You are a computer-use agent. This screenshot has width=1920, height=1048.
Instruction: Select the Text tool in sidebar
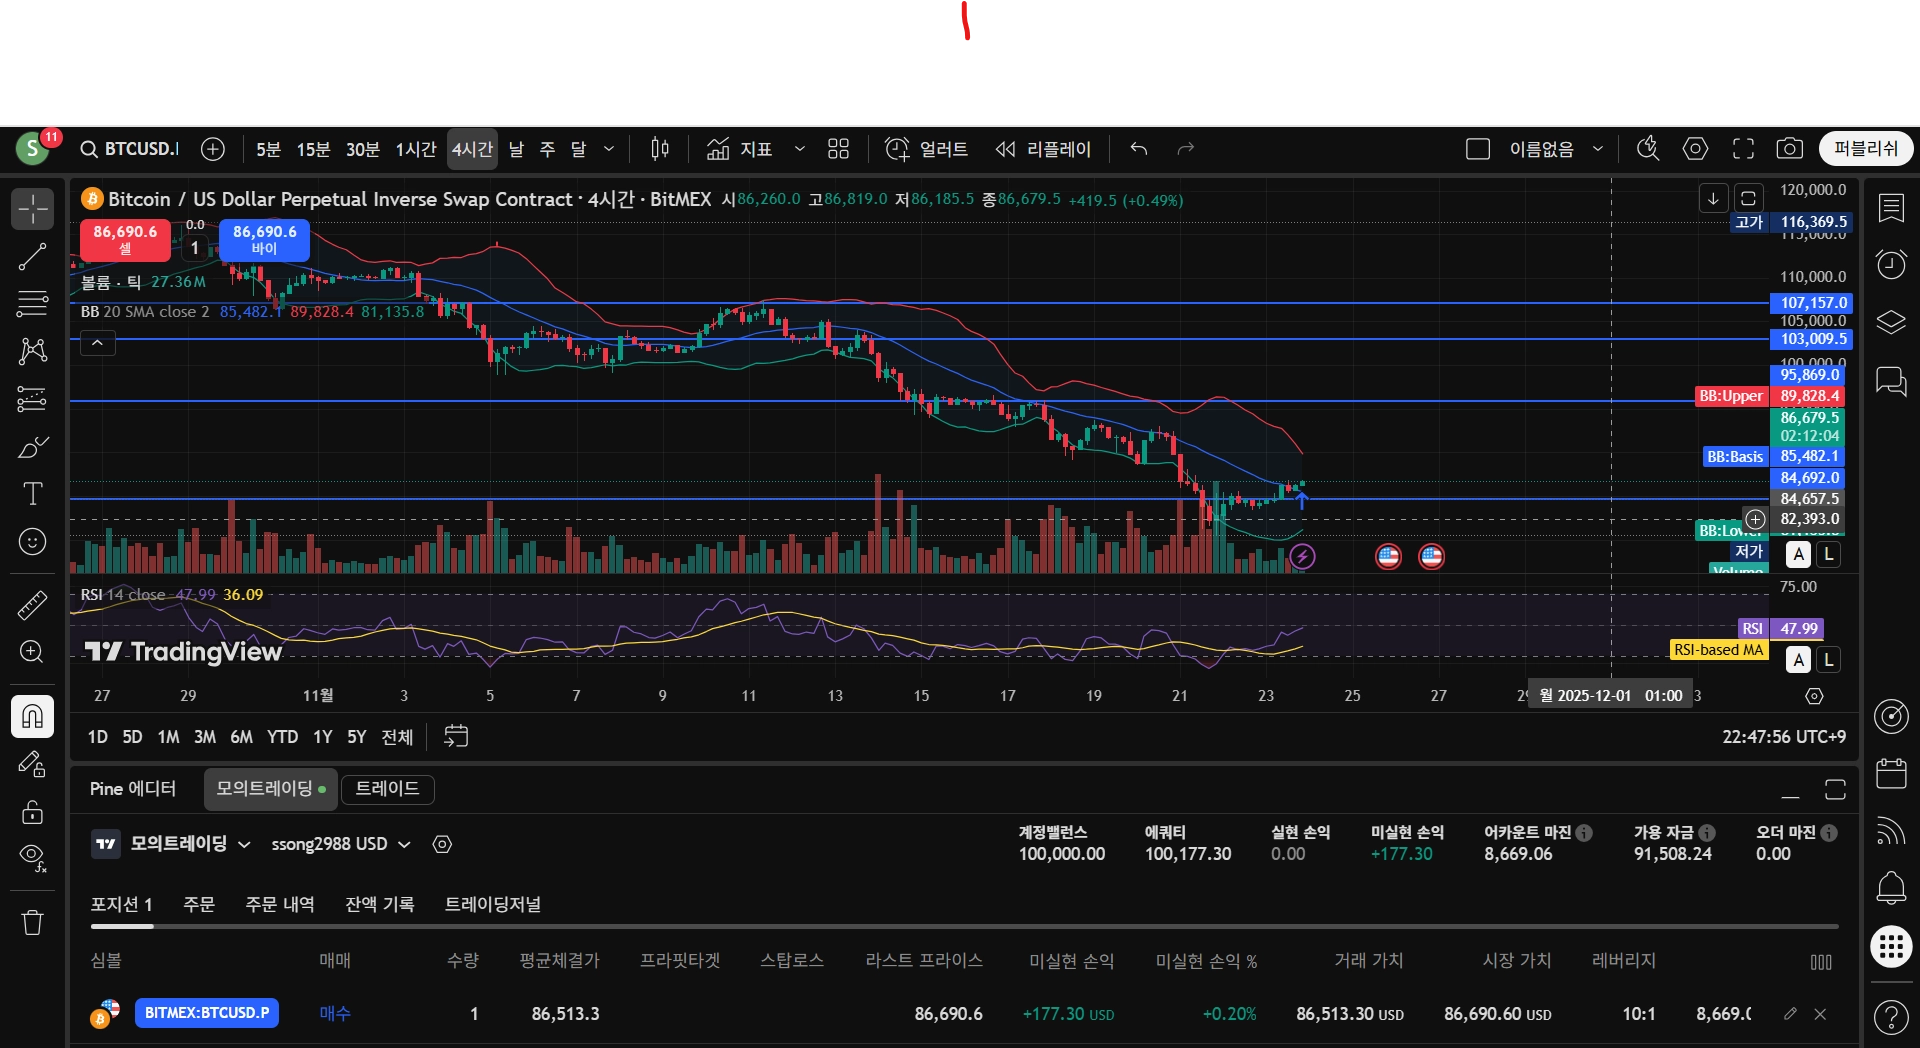tap(32, 494)
